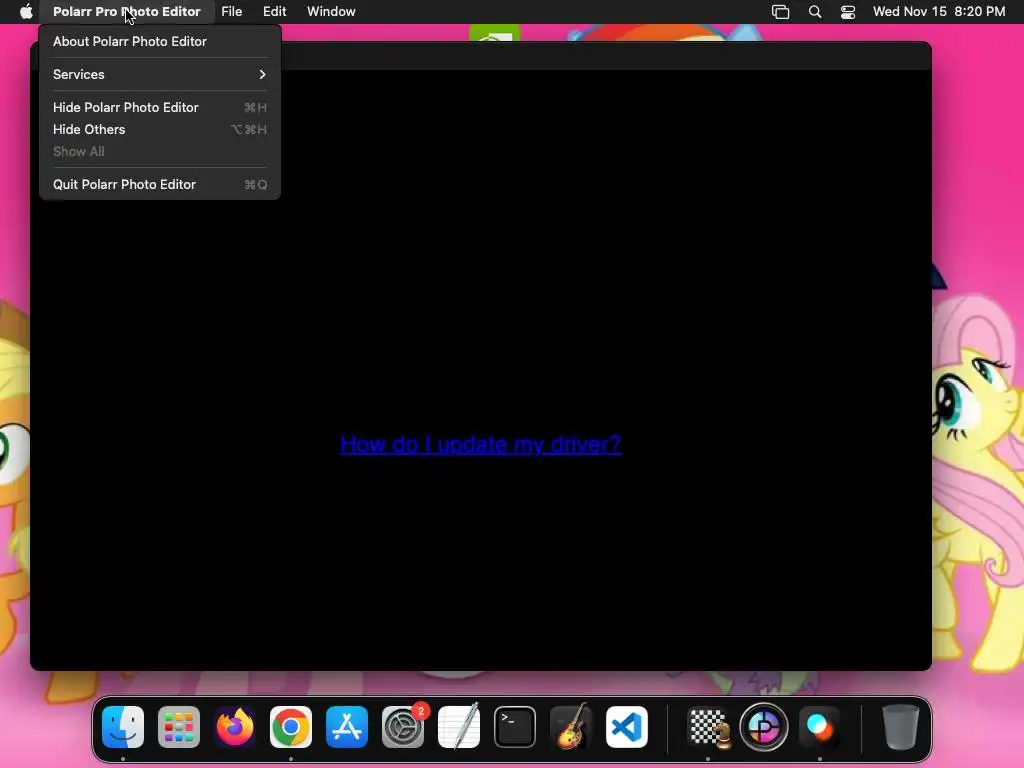Open Finder from the dock

tap(123, 727)
